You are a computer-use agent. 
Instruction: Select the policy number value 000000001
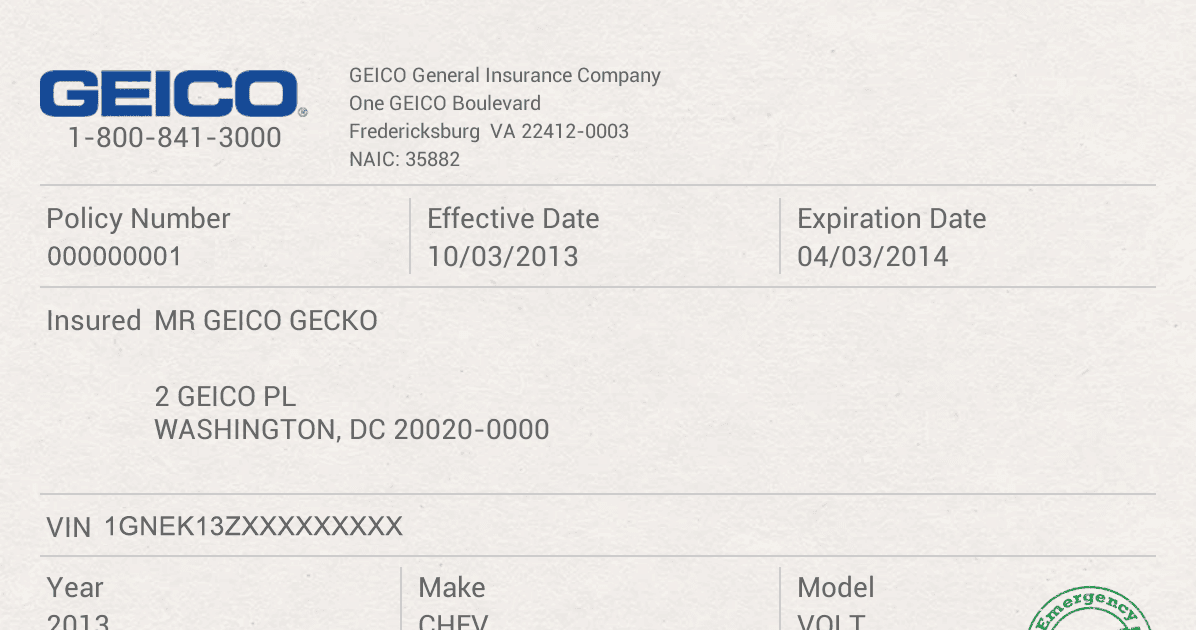pos(114,257)
